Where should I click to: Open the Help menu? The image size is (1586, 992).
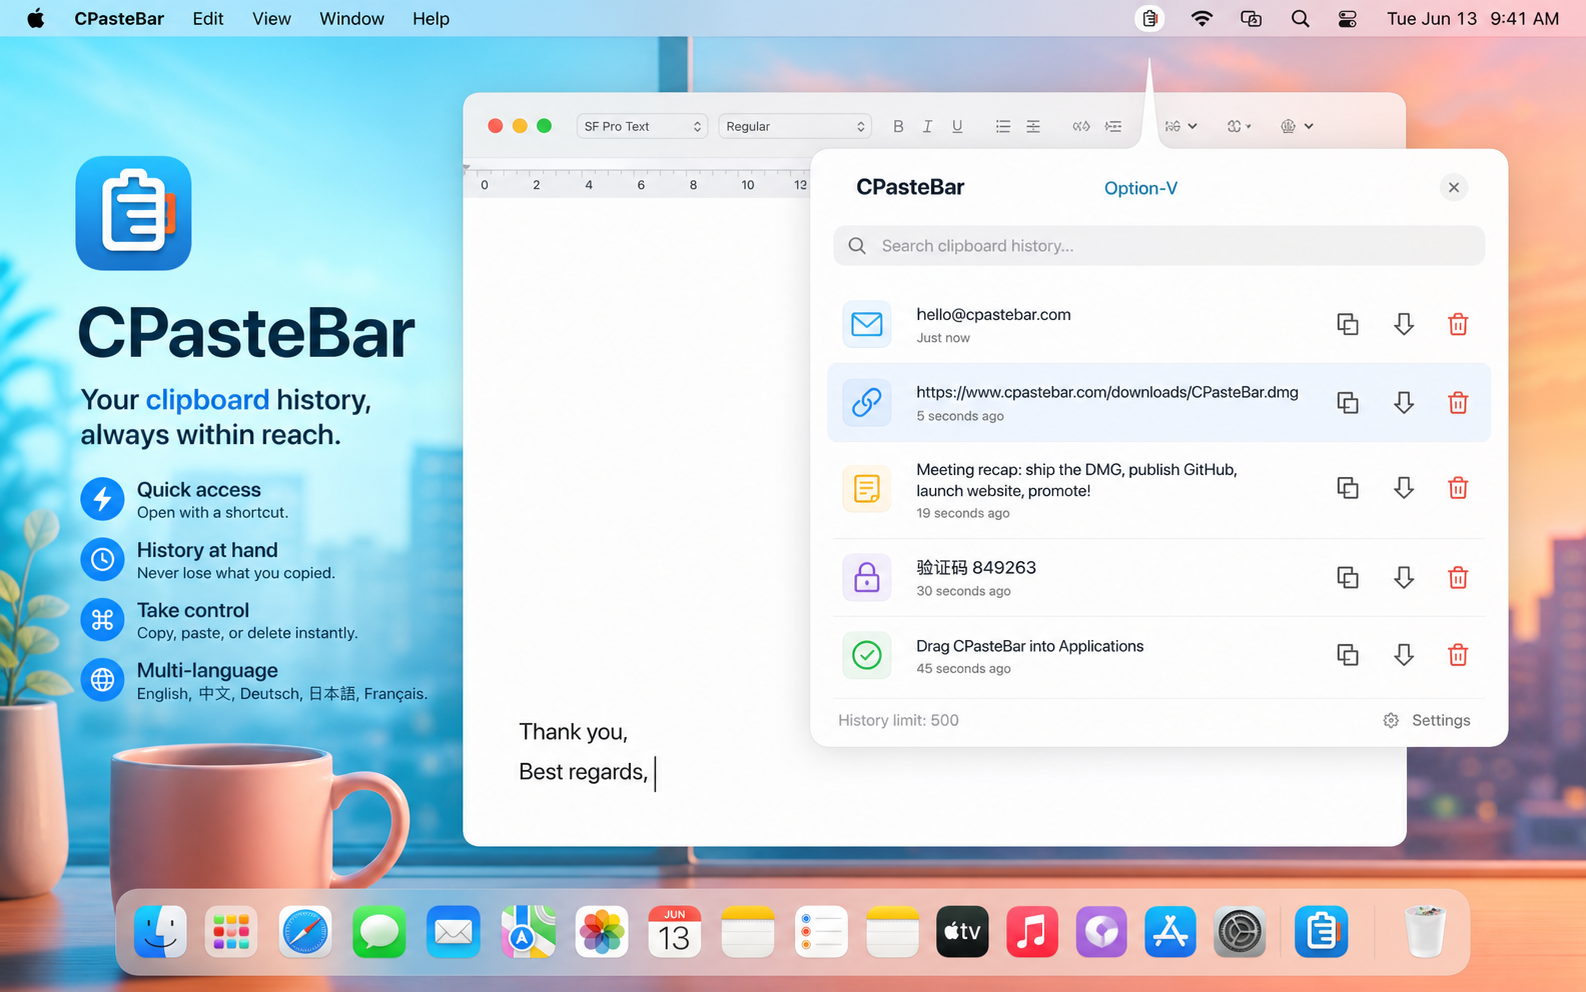(431, 18)
